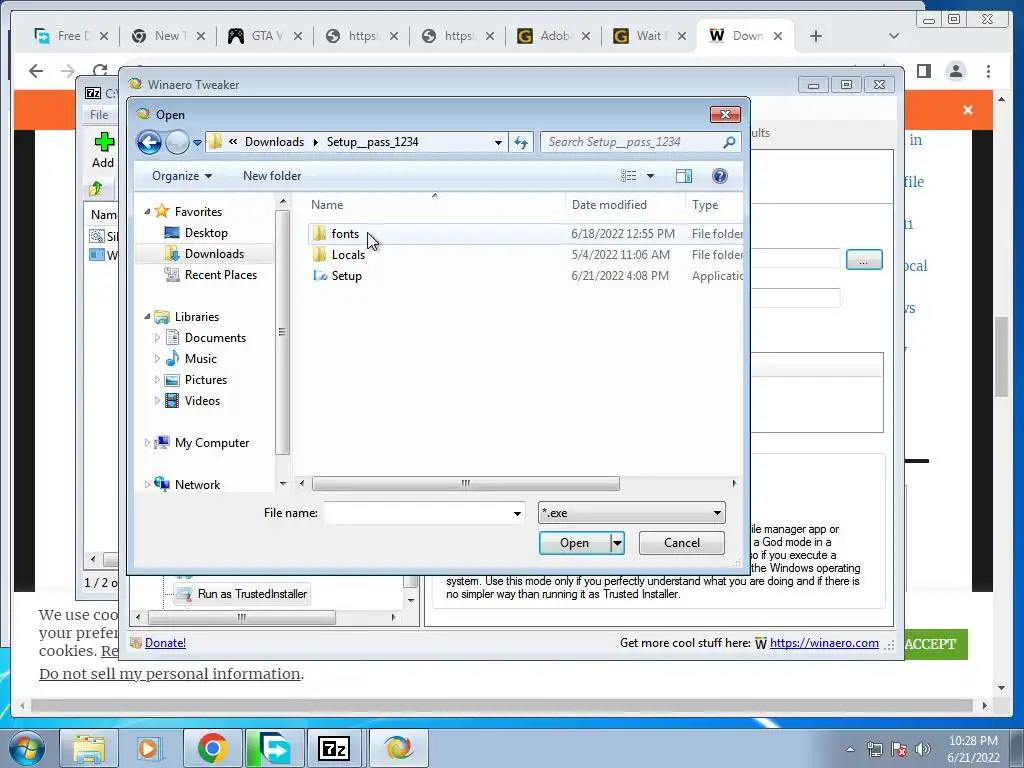Image resolution: width=1024 pixels, height=768 pixels.
Task: Open the Open button split arrow
Action: [x=617, y=543]
